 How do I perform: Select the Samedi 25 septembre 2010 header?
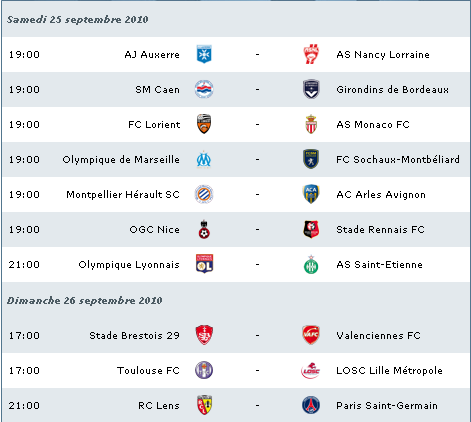pos(78,19)
